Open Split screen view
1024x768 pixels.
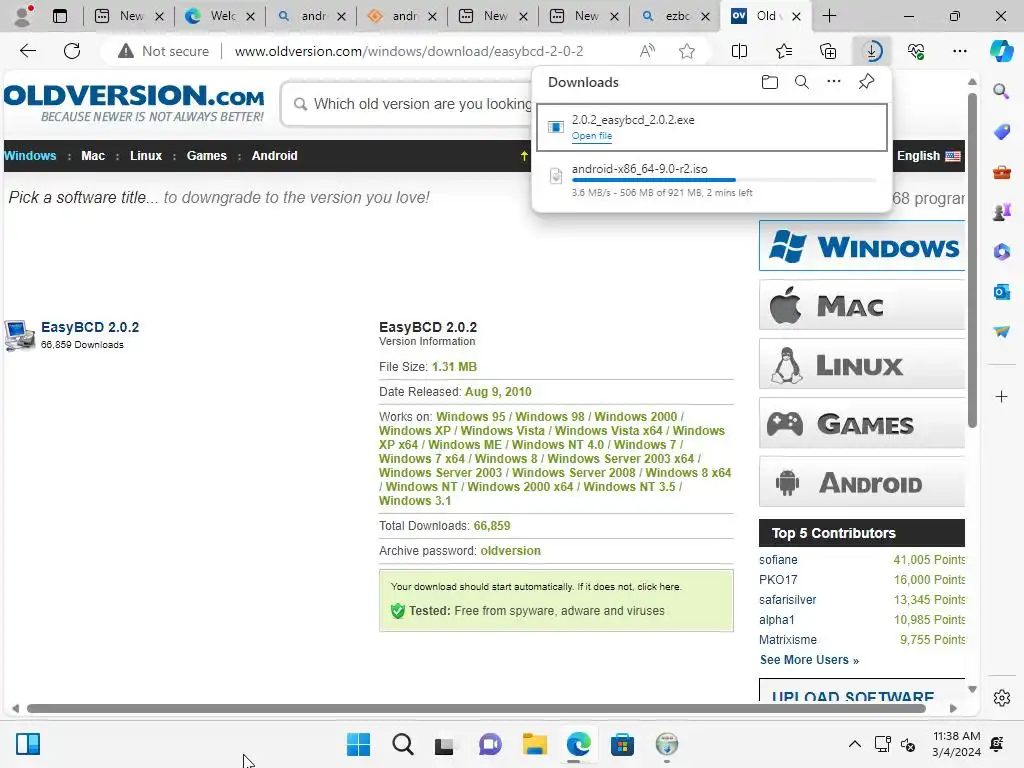pos(739,51)
